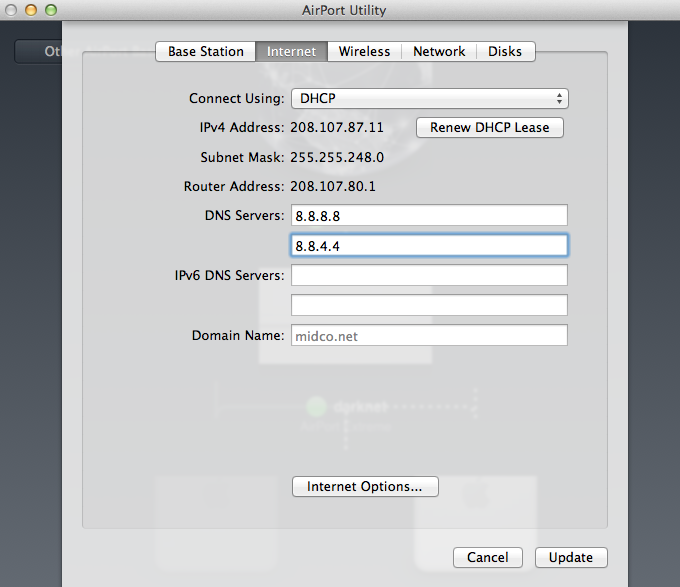Screen dimensions: 680x587
Task: Click the green zoom window button
Action: click(51, 10)
